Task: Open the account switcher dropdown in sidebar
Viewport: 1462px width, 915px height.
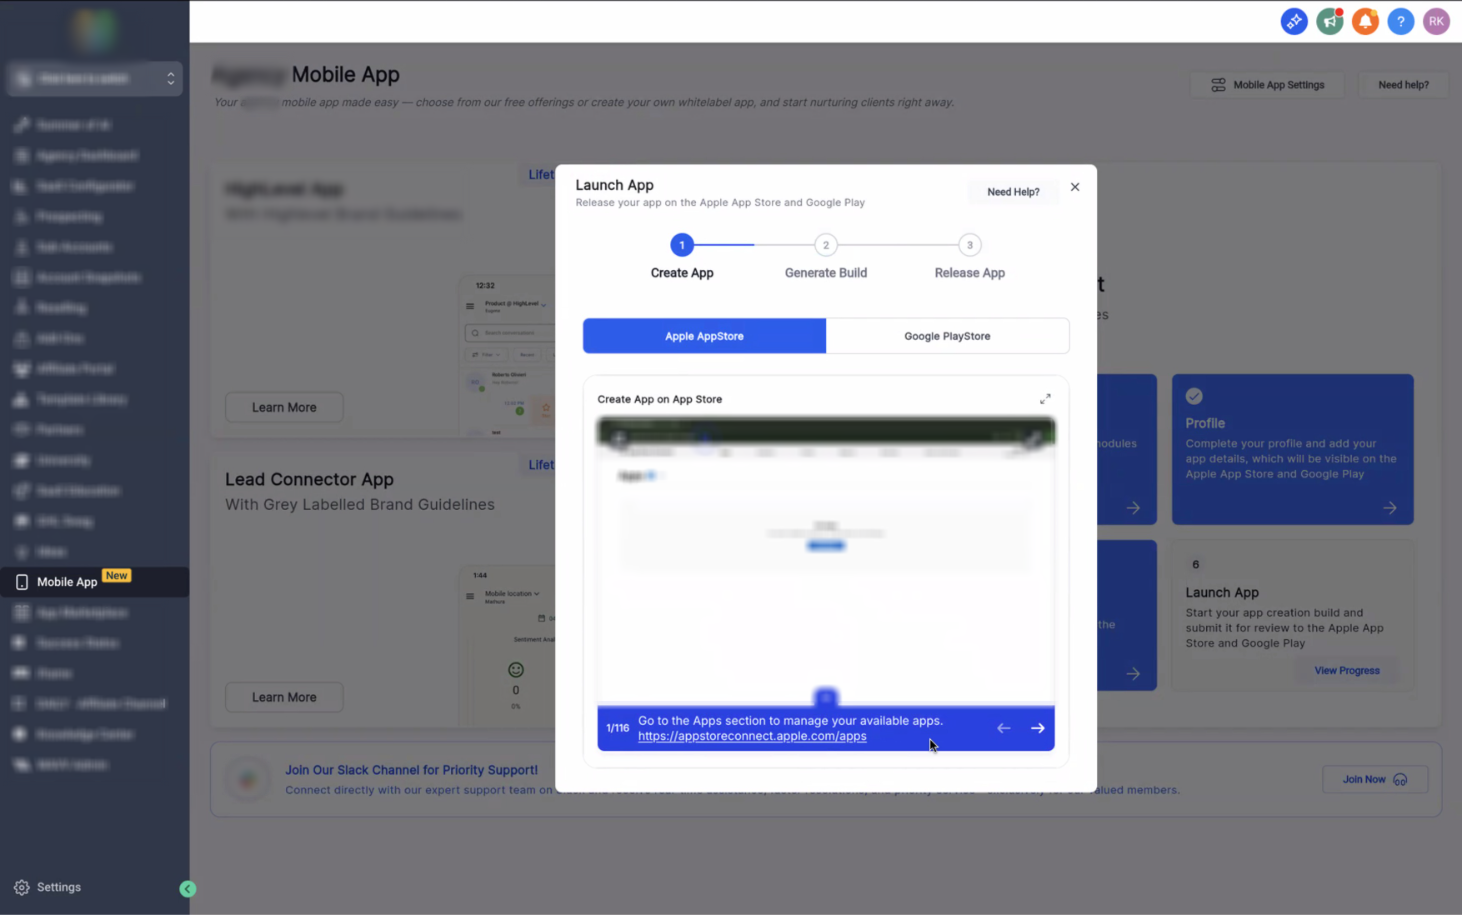Action: [x=94, y=78]
